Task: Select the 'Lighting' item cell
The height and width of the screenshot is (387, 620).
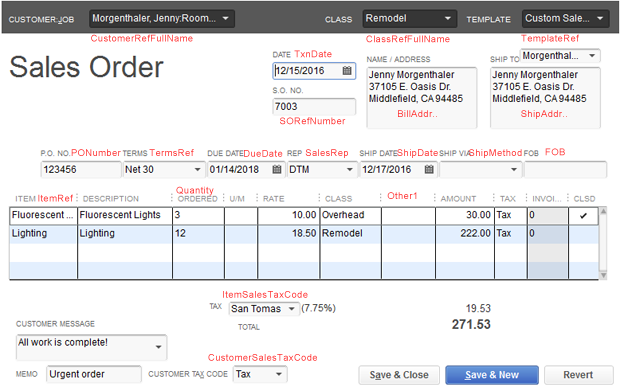Action: (x=43, y=234)
